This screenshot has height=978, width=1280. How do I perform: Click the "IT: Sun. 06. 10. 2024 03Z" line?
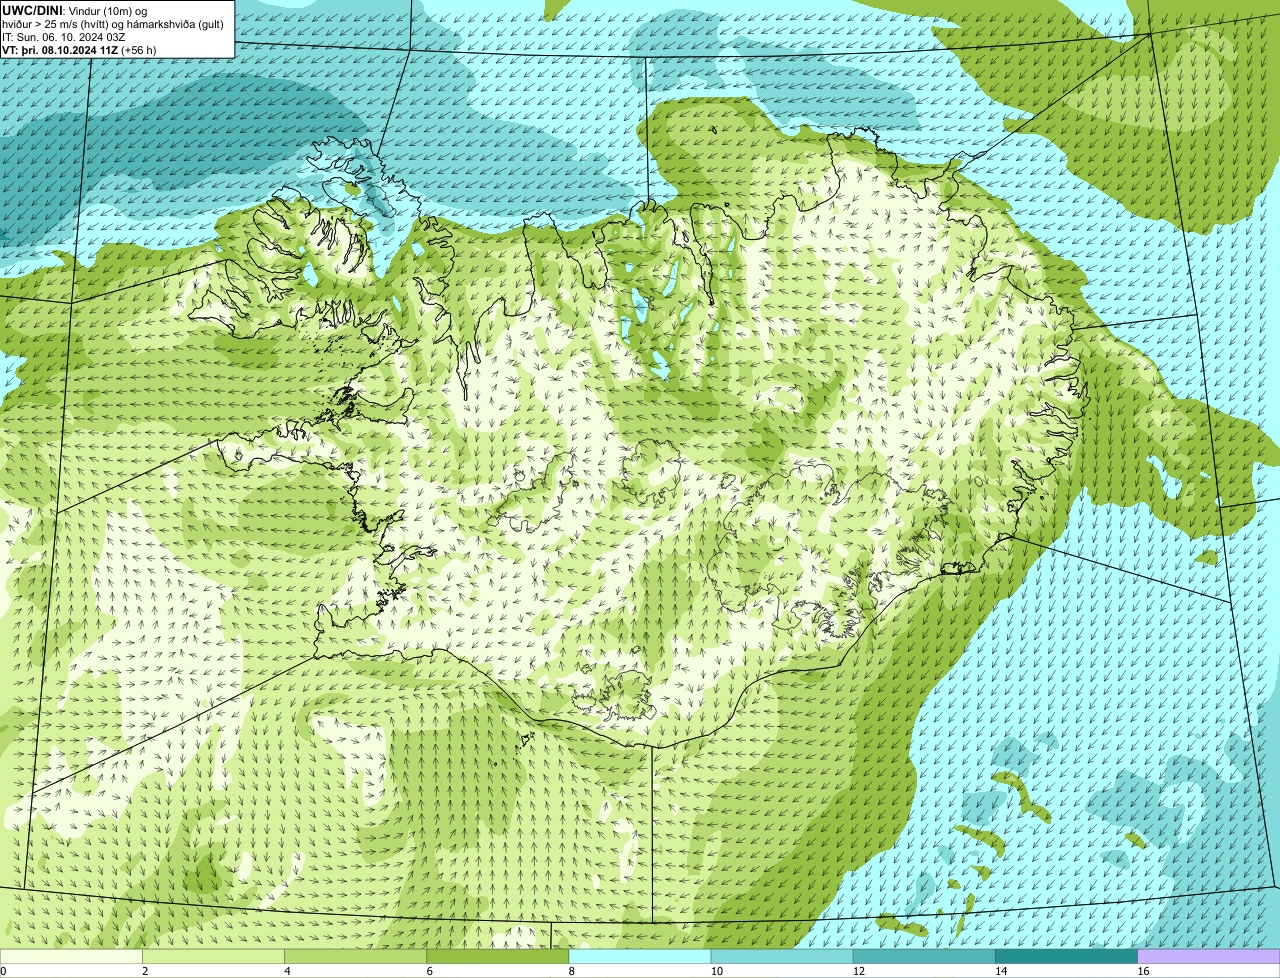[x=64, y=37]
